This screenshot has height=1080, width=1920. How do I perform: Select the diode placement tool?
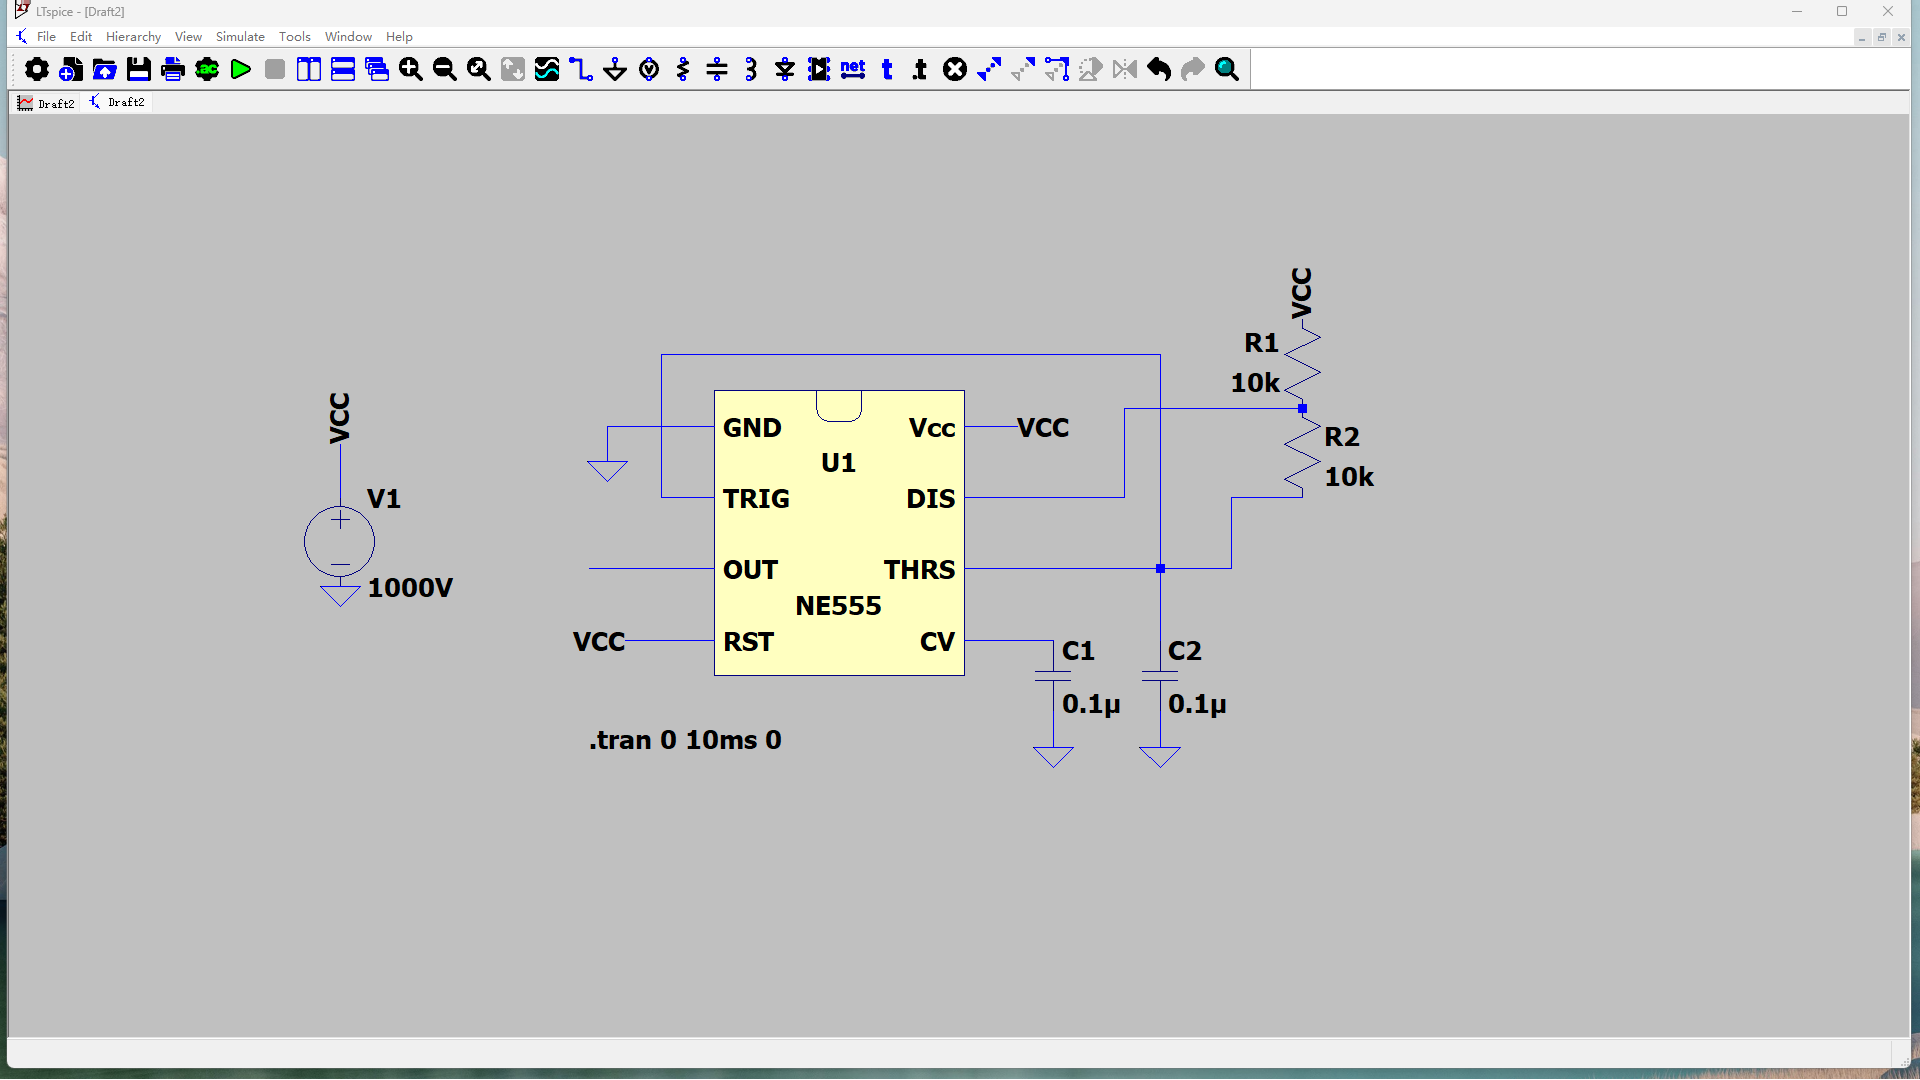coord(785,69)
